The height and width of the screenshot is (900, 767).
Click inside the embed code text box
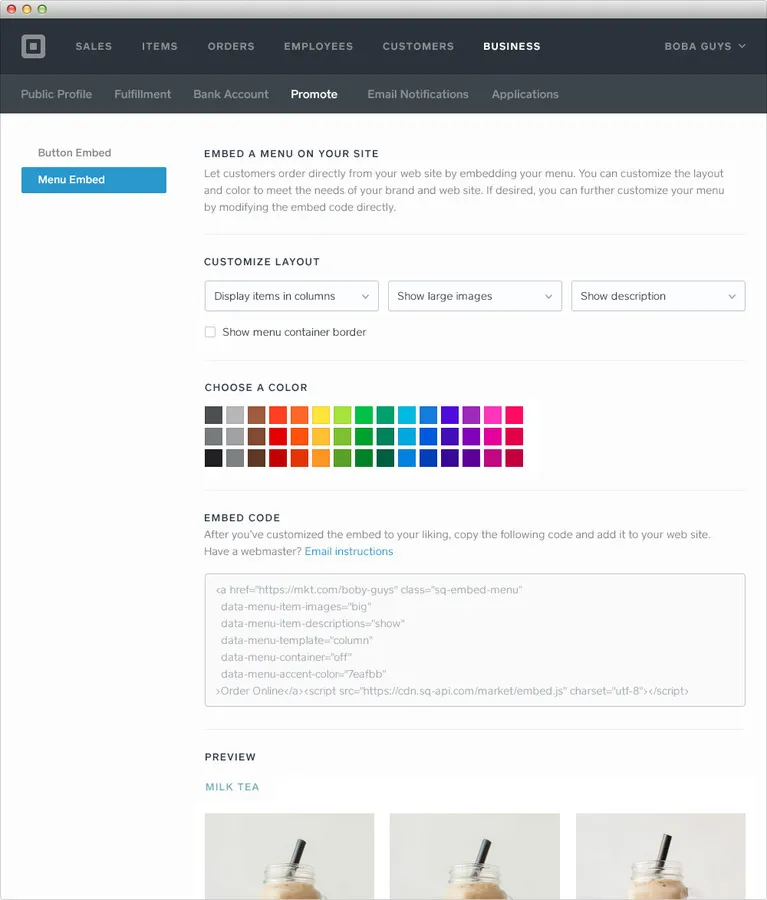click(x=475, y=640)
